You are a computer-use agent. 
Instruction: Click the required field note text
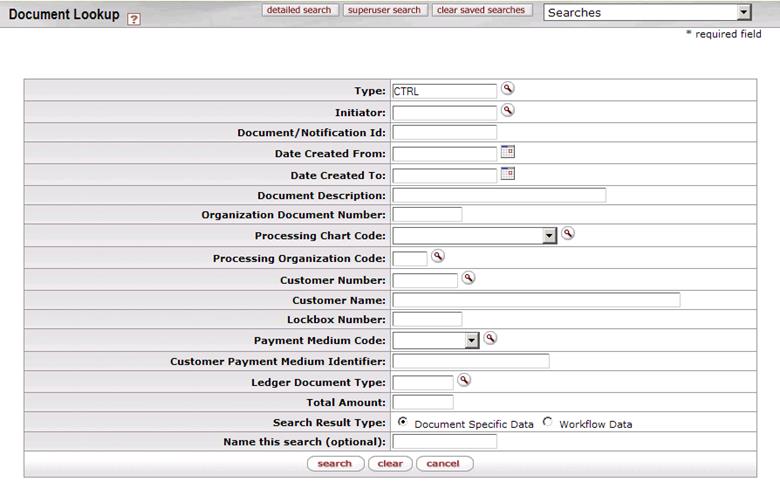[x=724, y=34]
